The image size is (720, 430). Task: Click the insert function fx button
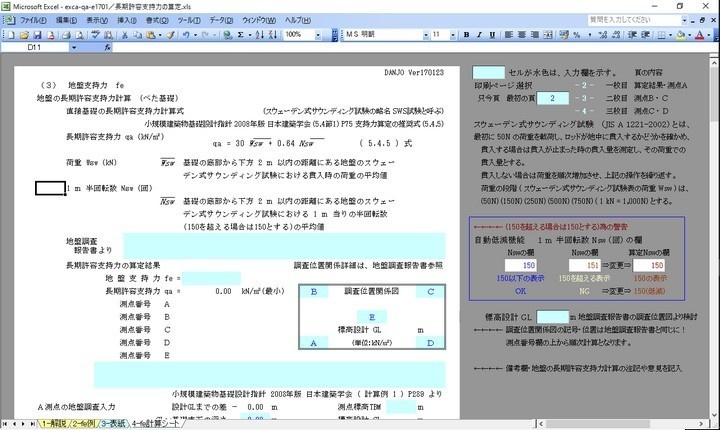click(x=107, y=47)
